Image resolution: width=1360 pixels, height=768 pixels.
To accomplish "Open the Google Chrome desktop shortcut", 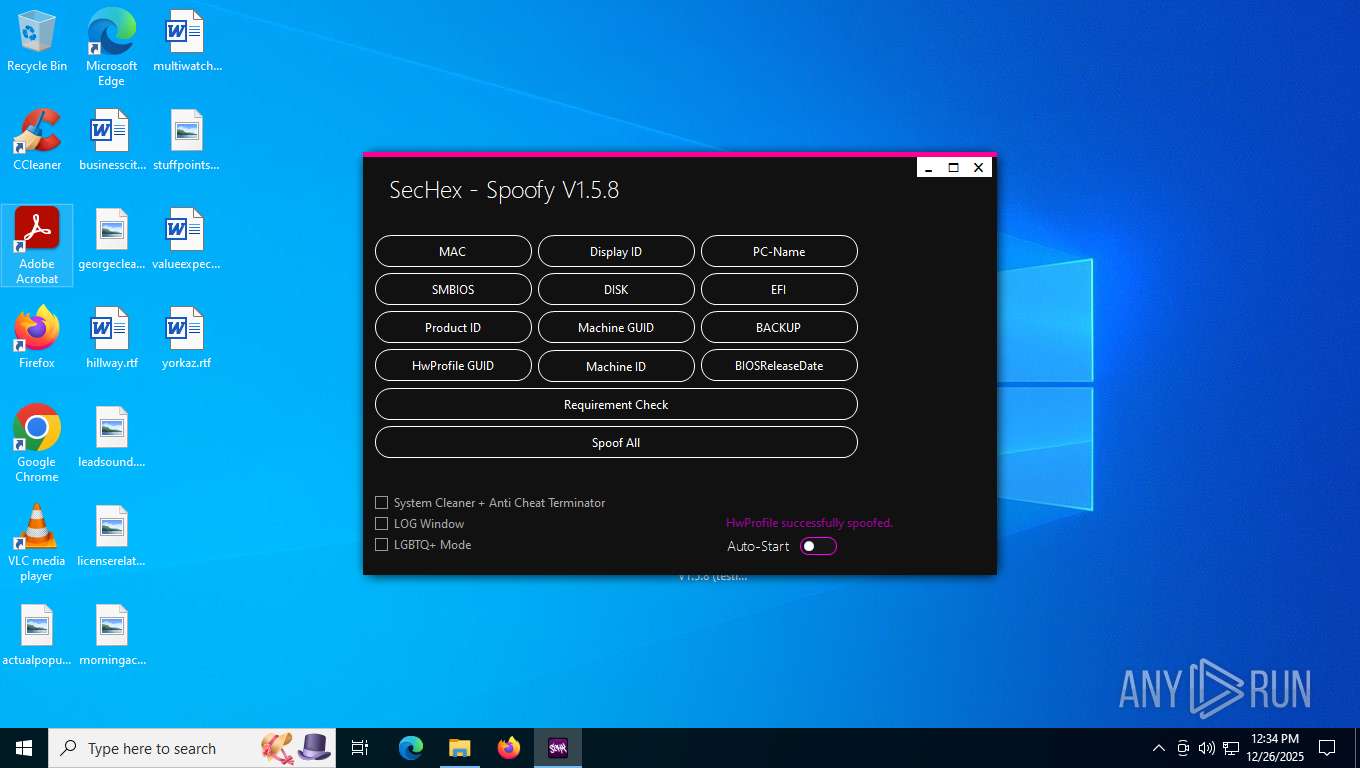I will pos(37,444).
